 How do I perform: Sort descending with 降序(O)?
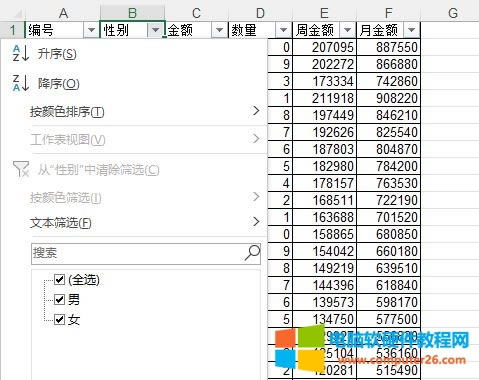tap(59, 83)
